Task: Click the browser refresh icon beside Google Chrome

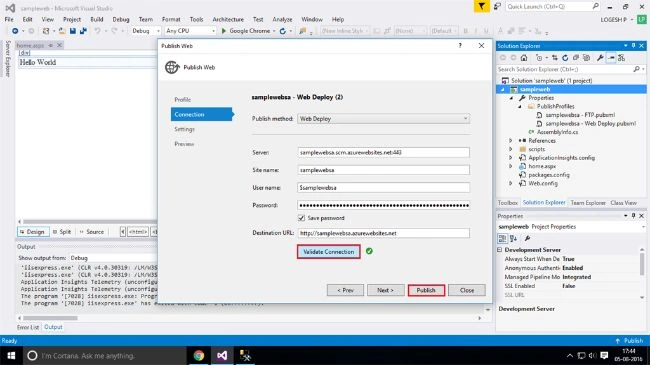Action: 283,31
